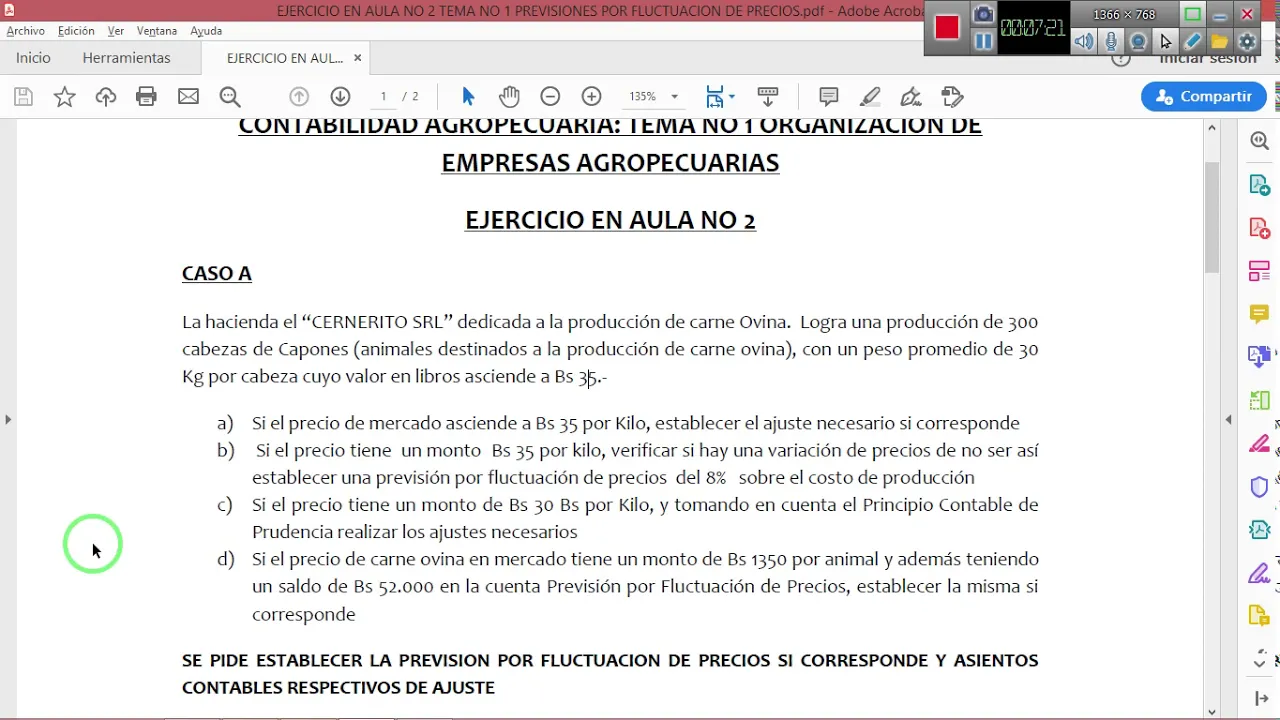The image size is (1280, 720).
Task: Click the 1366 × 768 resolution label
Action: tap(1124, 15)
